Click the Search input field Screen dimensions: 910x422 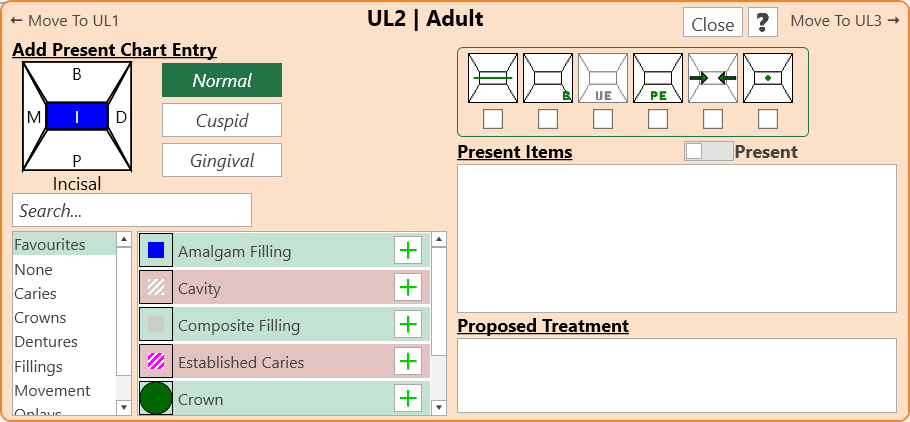(x=132, y=211)
